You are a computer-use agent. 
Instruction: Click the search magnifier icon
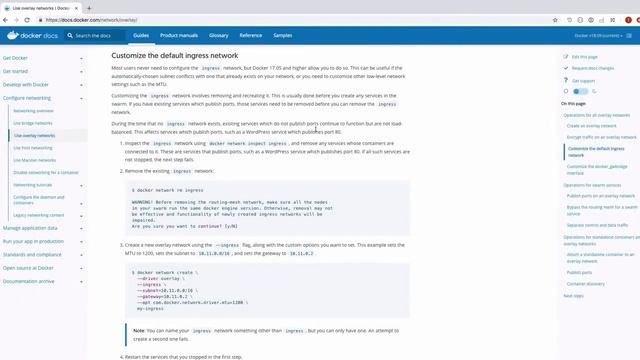pyautogui.click(x=70, y=36)
